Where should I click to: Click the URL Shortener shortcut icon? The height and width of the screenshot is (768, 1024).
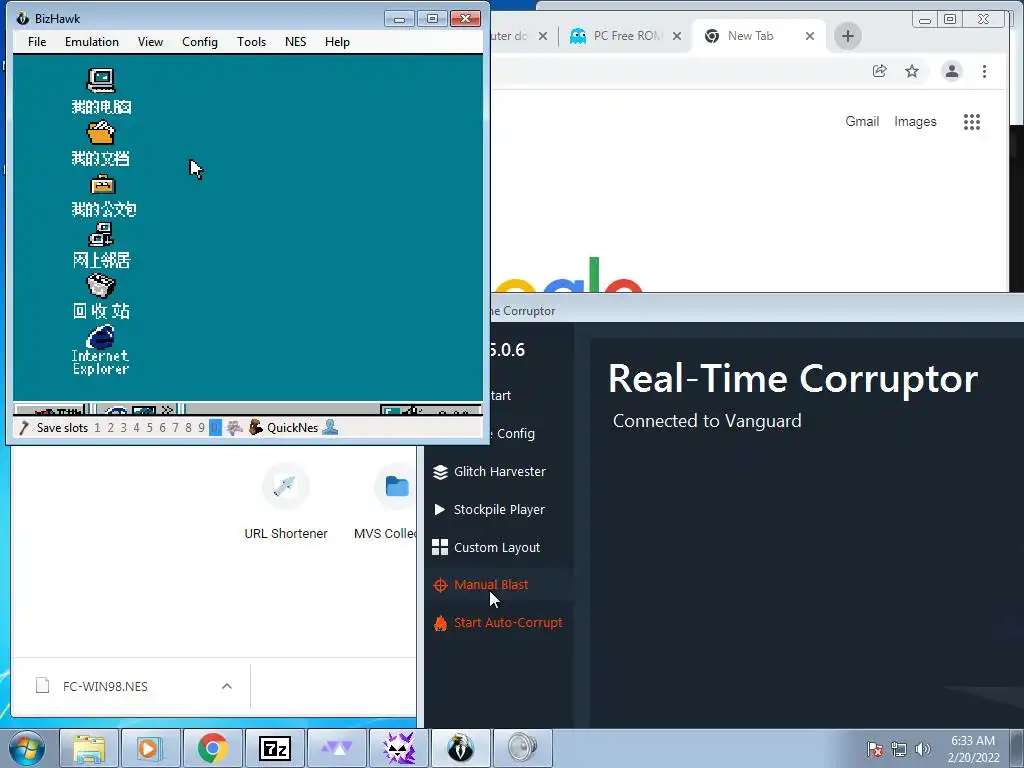pyautogui.click(x=285, y=487)
